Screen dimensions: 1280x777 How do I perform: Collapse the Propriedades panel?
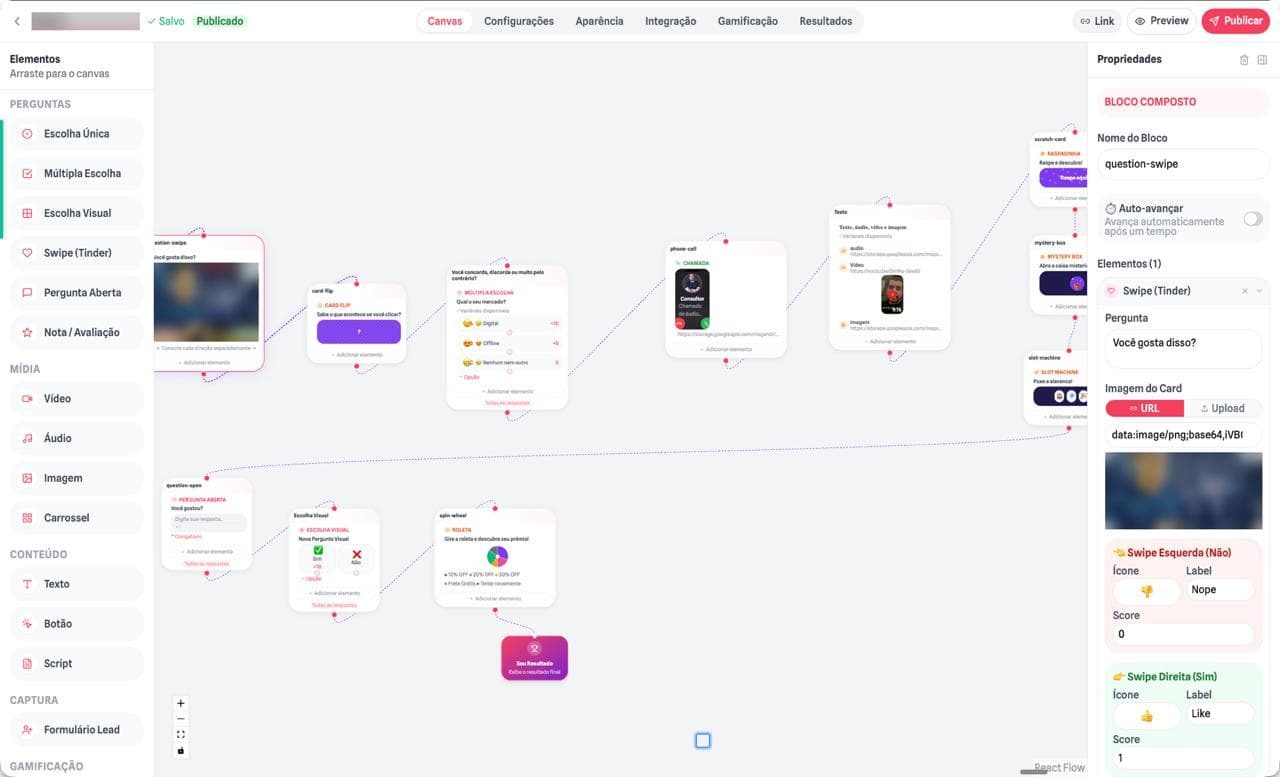point(1262,59)
